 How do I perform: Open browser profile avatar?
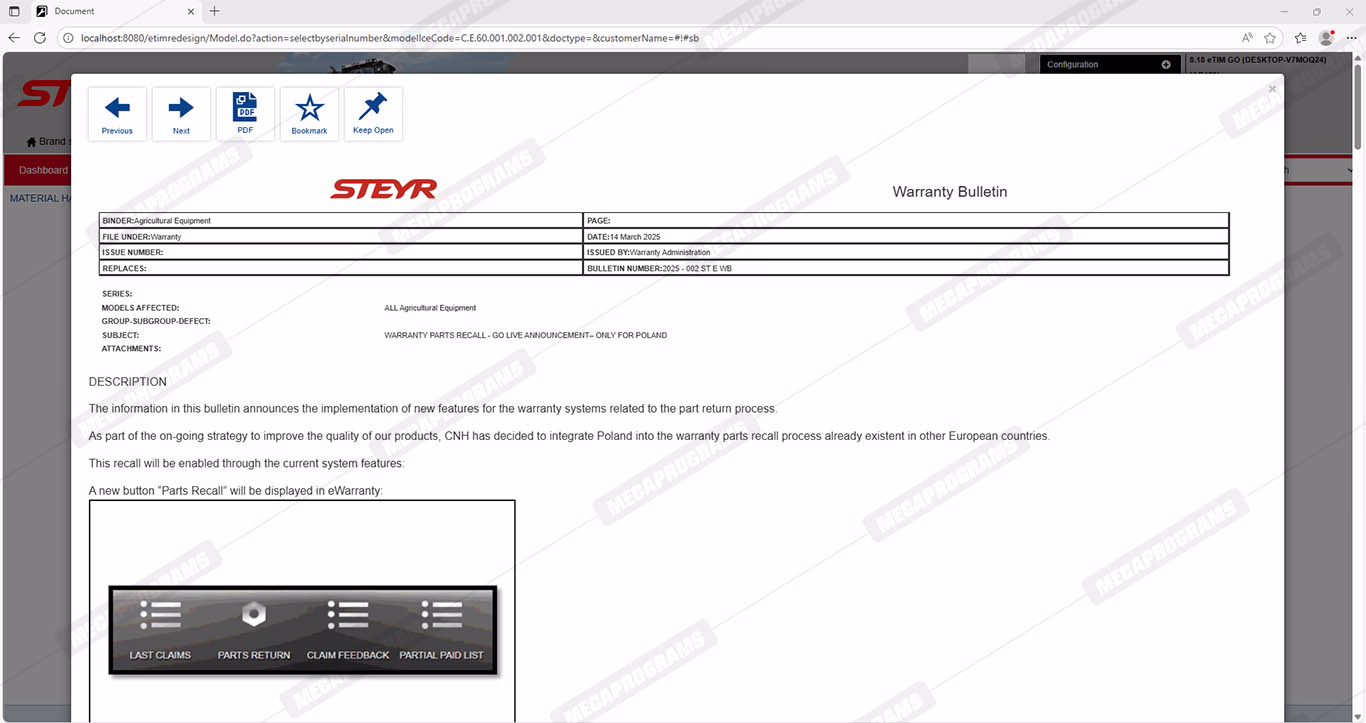[x=1326, y=38]
